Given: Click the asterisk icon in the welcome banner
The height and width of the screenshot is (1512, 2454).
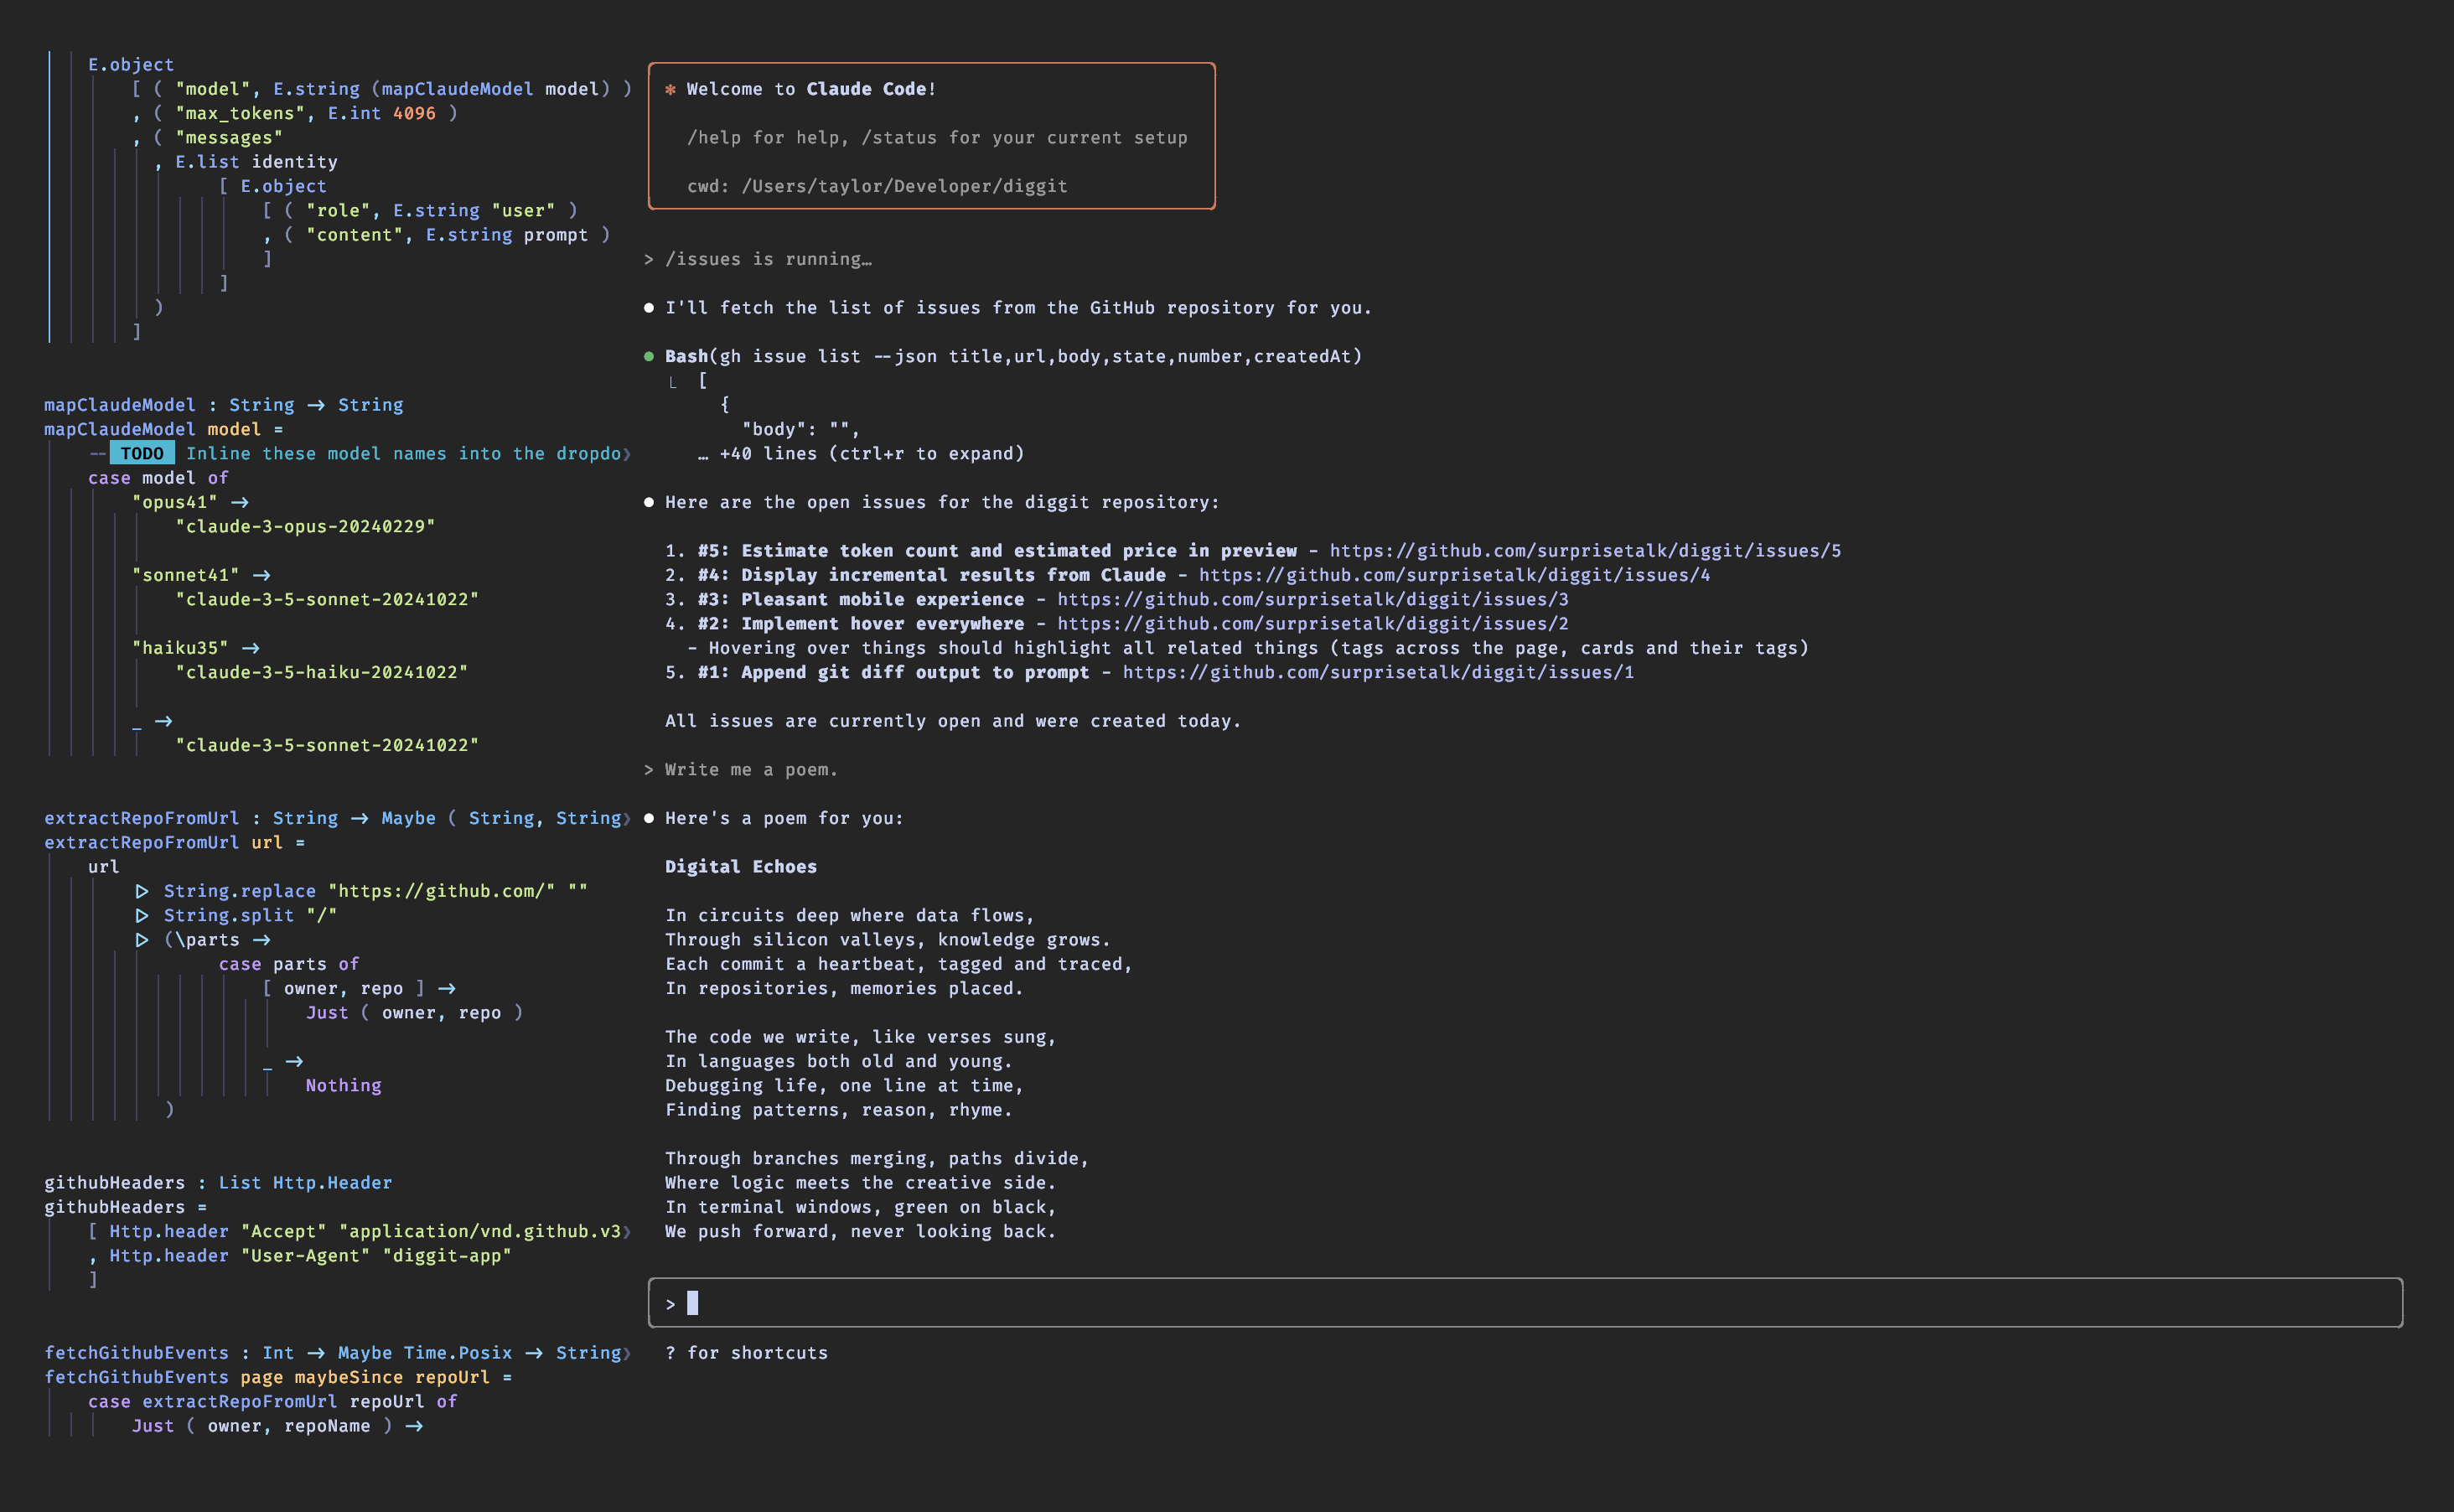Looking at the screenshot, I should [x=671, y=88].
